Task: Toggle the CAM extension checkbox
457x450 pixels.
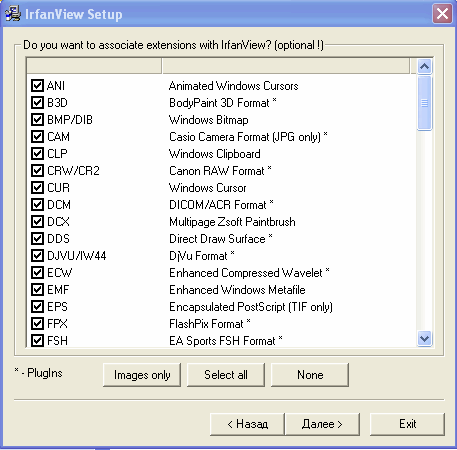Action: [37, 137]
